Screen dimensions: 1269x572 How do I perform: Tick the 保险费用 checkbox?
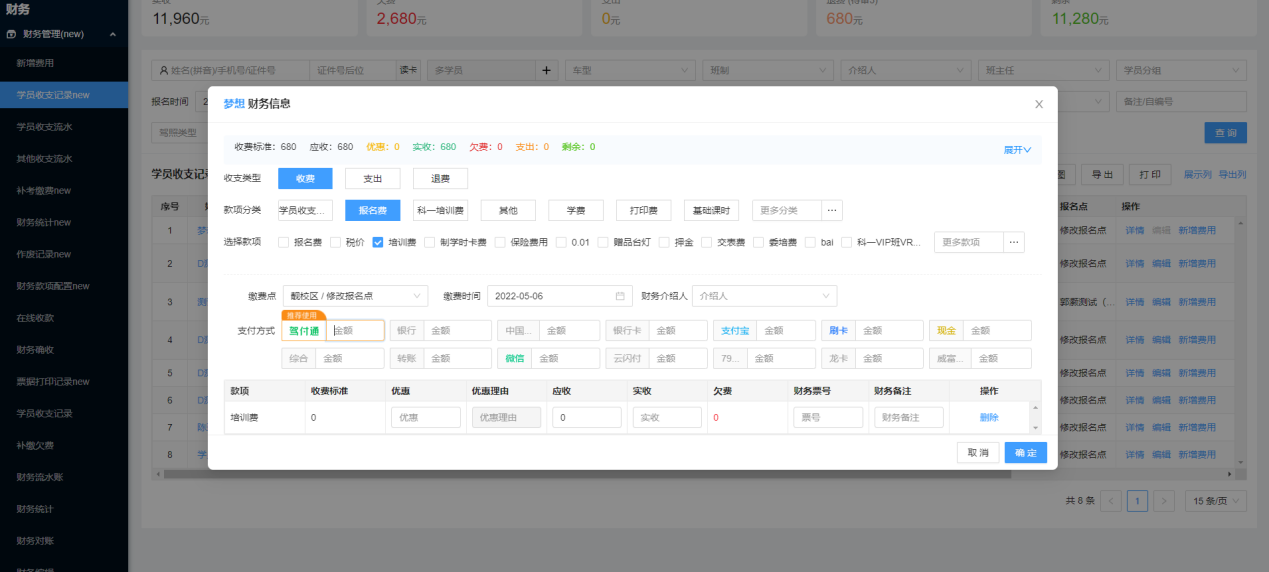[500, 242]
